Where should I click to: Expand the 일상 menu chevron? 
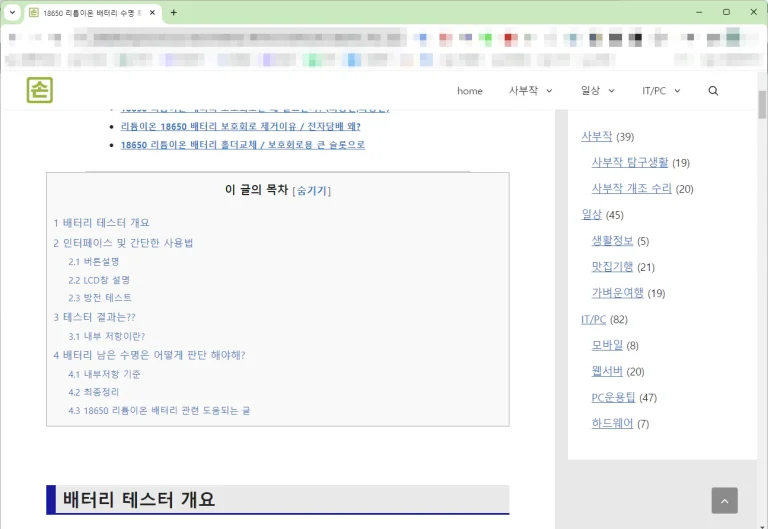click(611, 91)
